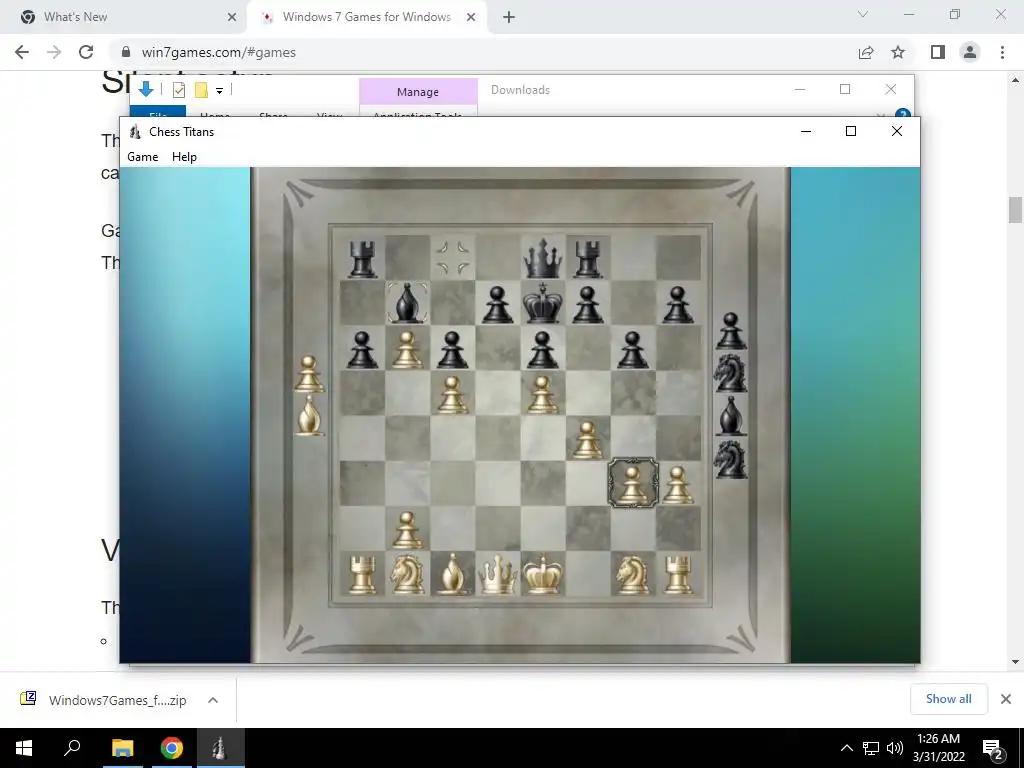1024x768 pixels.
Task: Select the black pawn on d7
Action: [498, 304]
